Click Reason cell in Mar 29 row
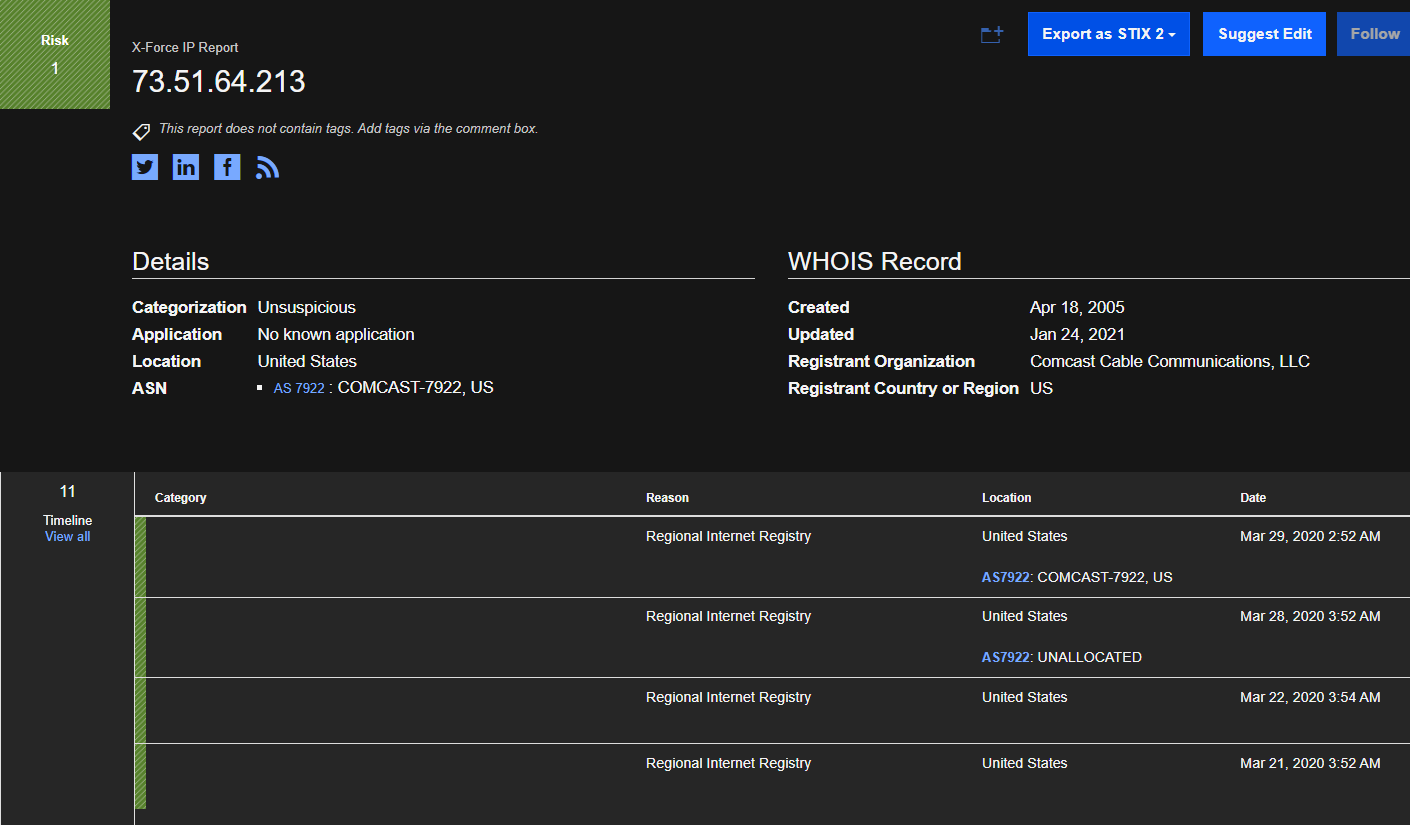This screenshot has width=1410, height=825. (728, 536)
